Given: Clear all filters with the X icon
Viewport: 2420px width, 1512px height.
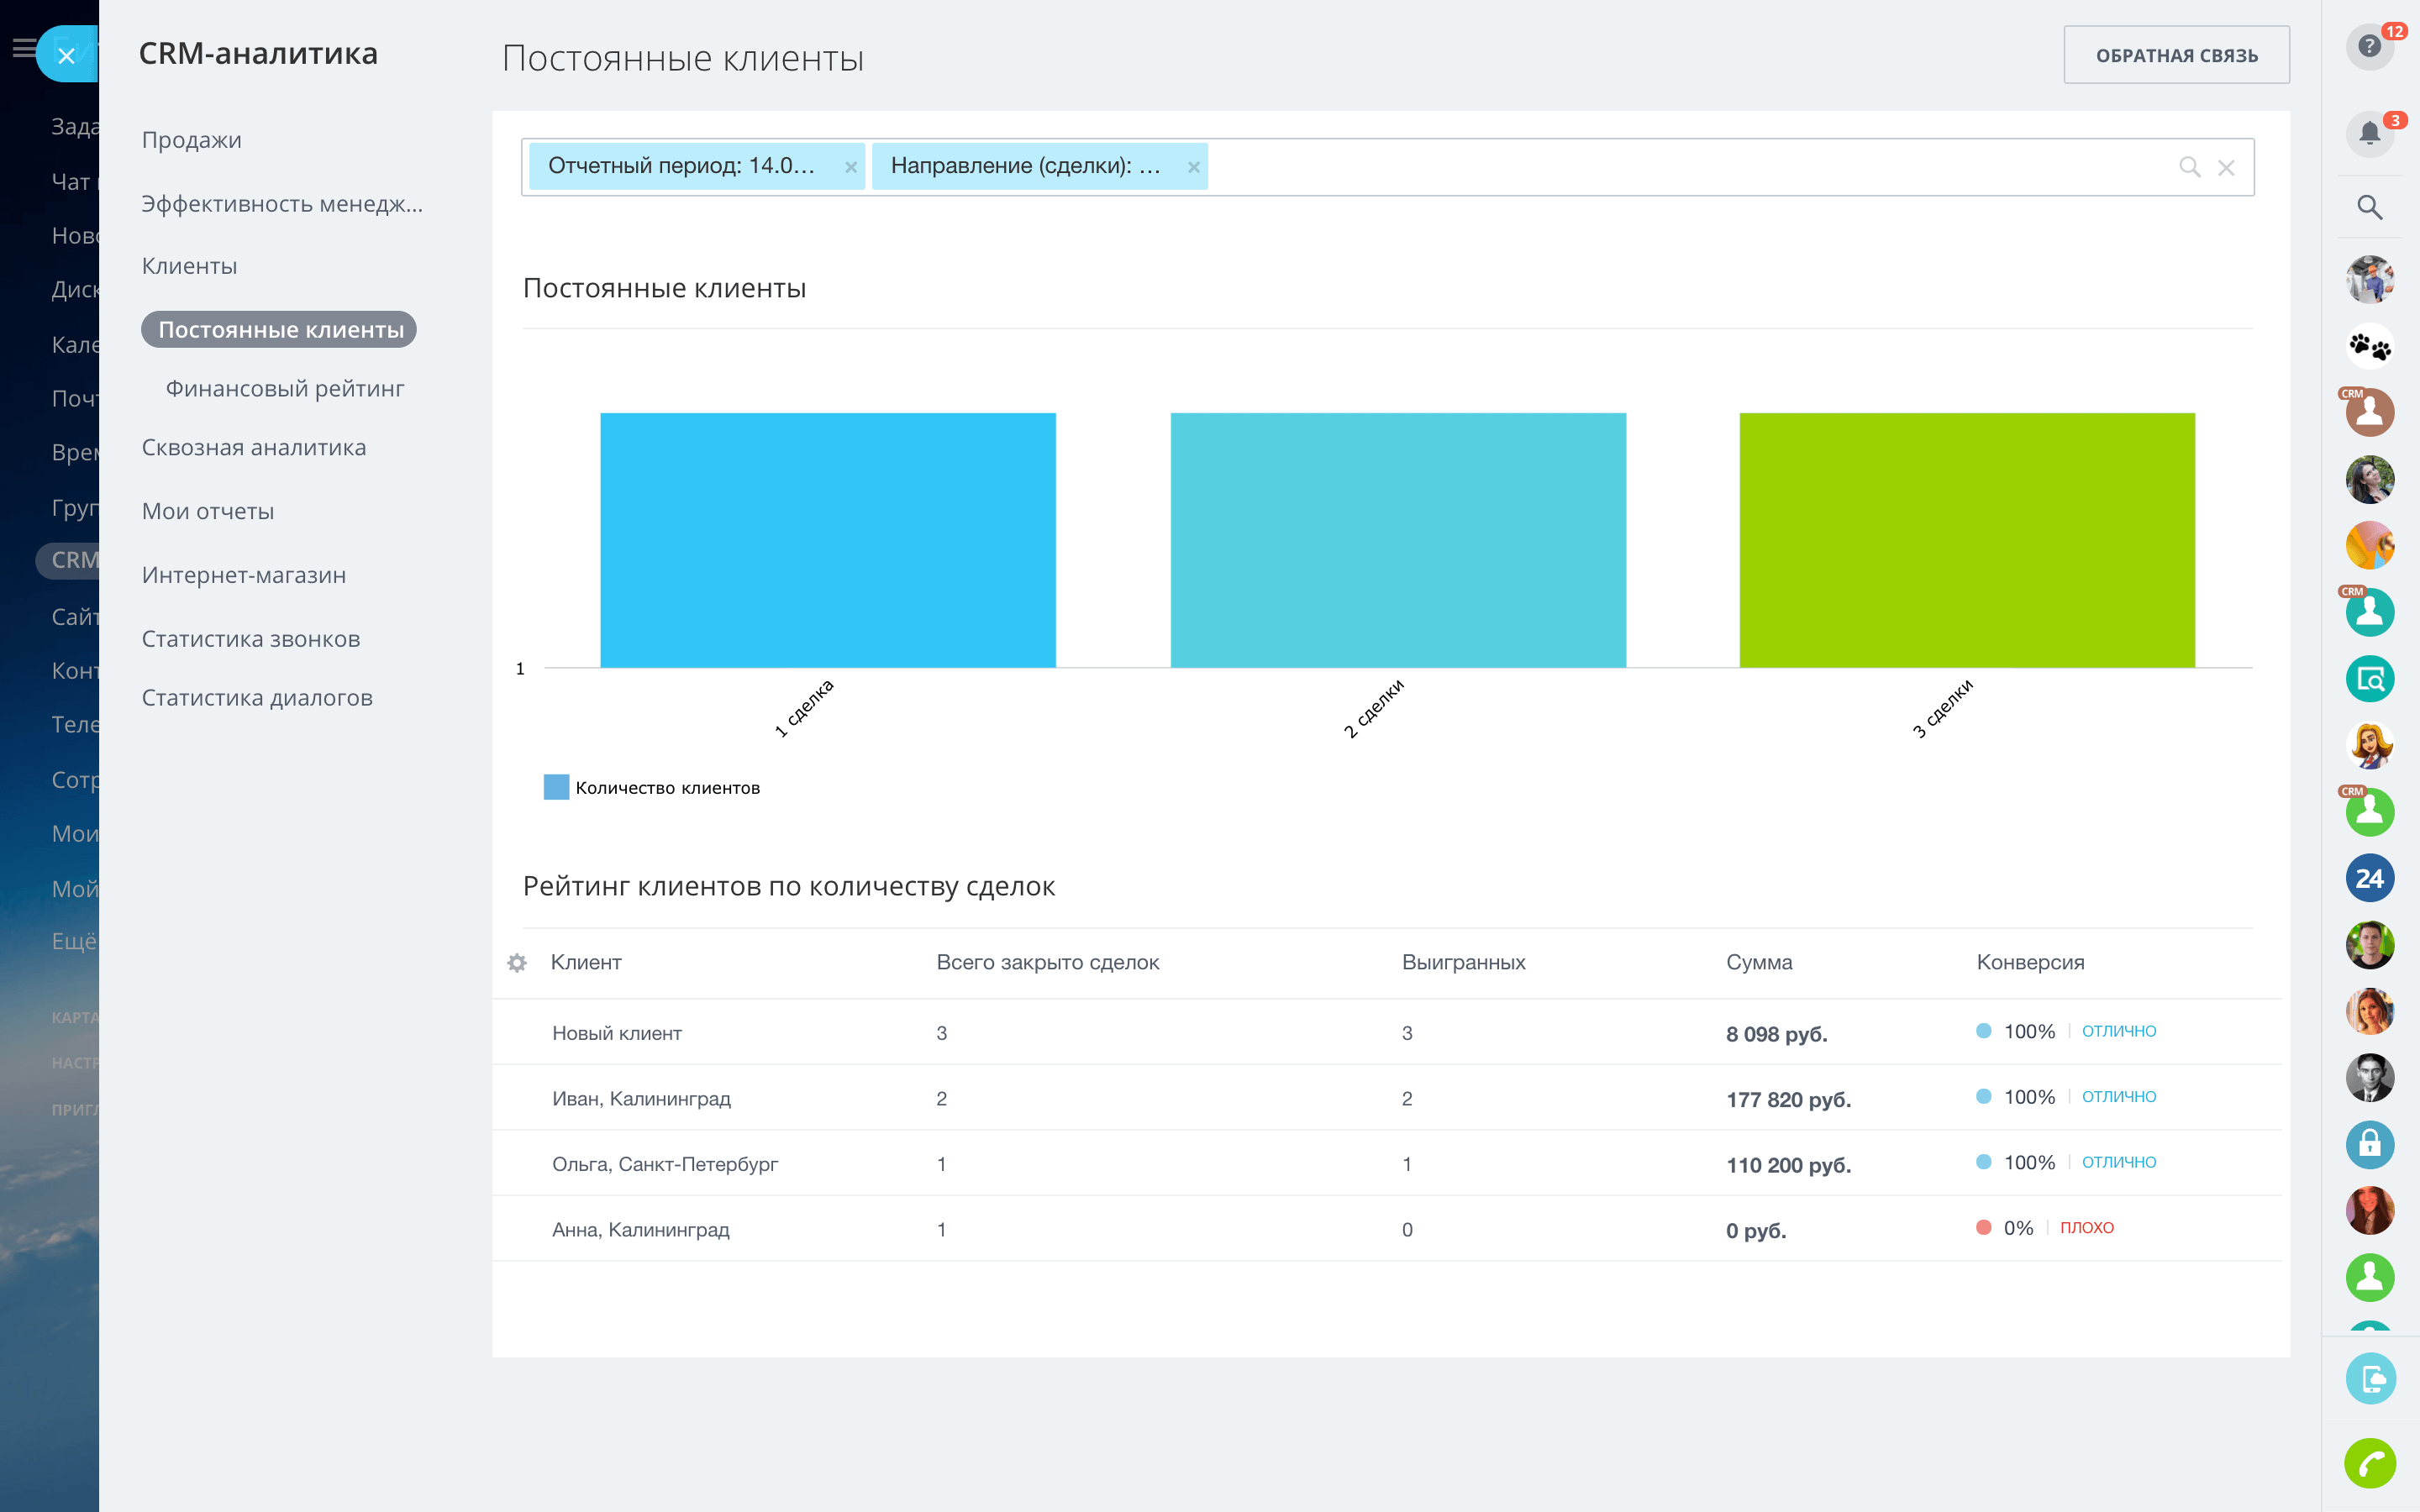Looking at the screenshot, I should click(2227, 167).
